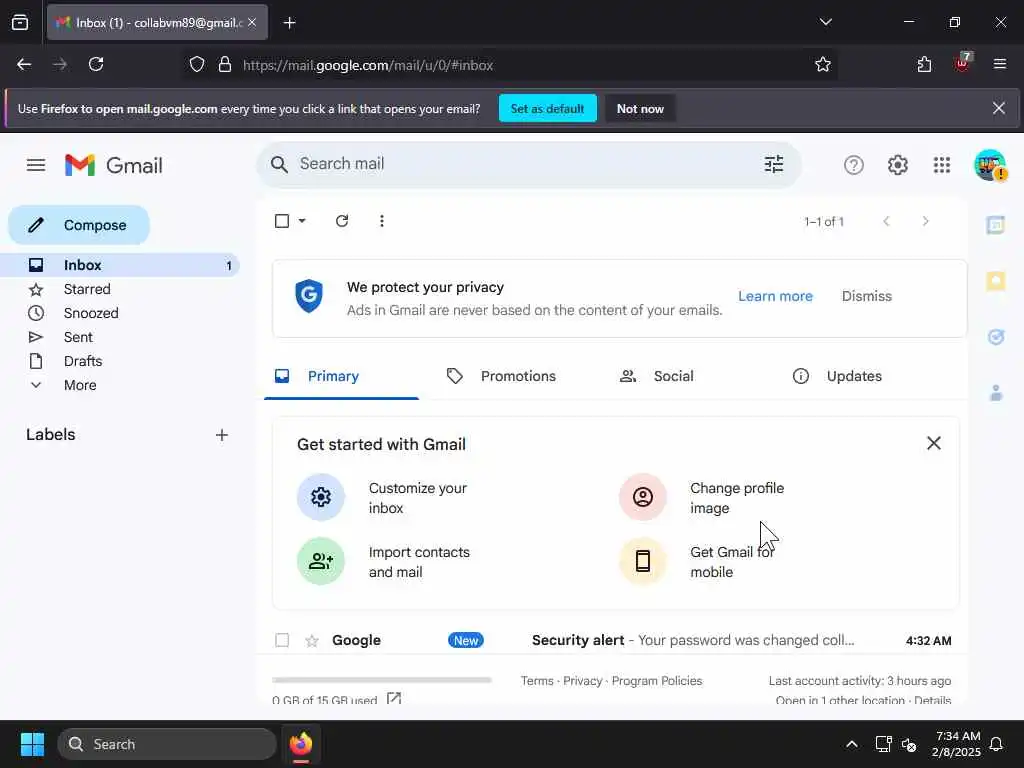This screenshot has width=1024, height=768.
Task: Choose Customize your inbox
Action: 383,498
